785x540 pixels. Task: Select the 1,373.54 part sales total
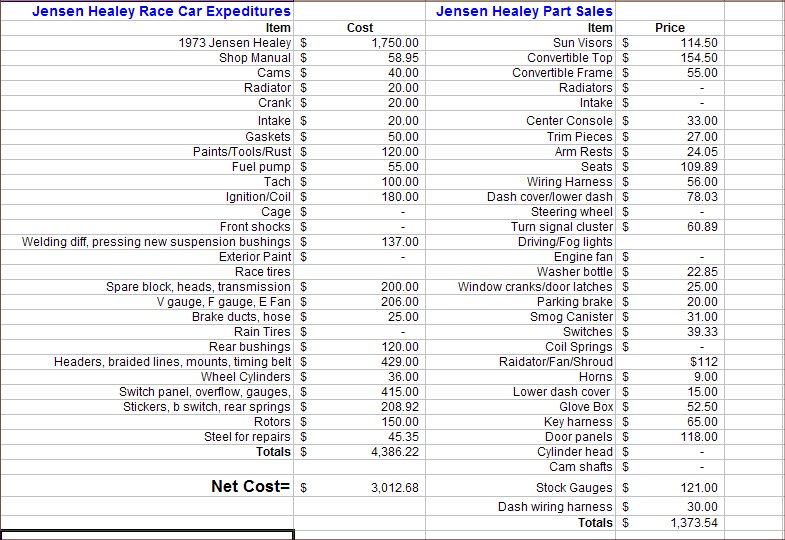[x=670, y=523]
